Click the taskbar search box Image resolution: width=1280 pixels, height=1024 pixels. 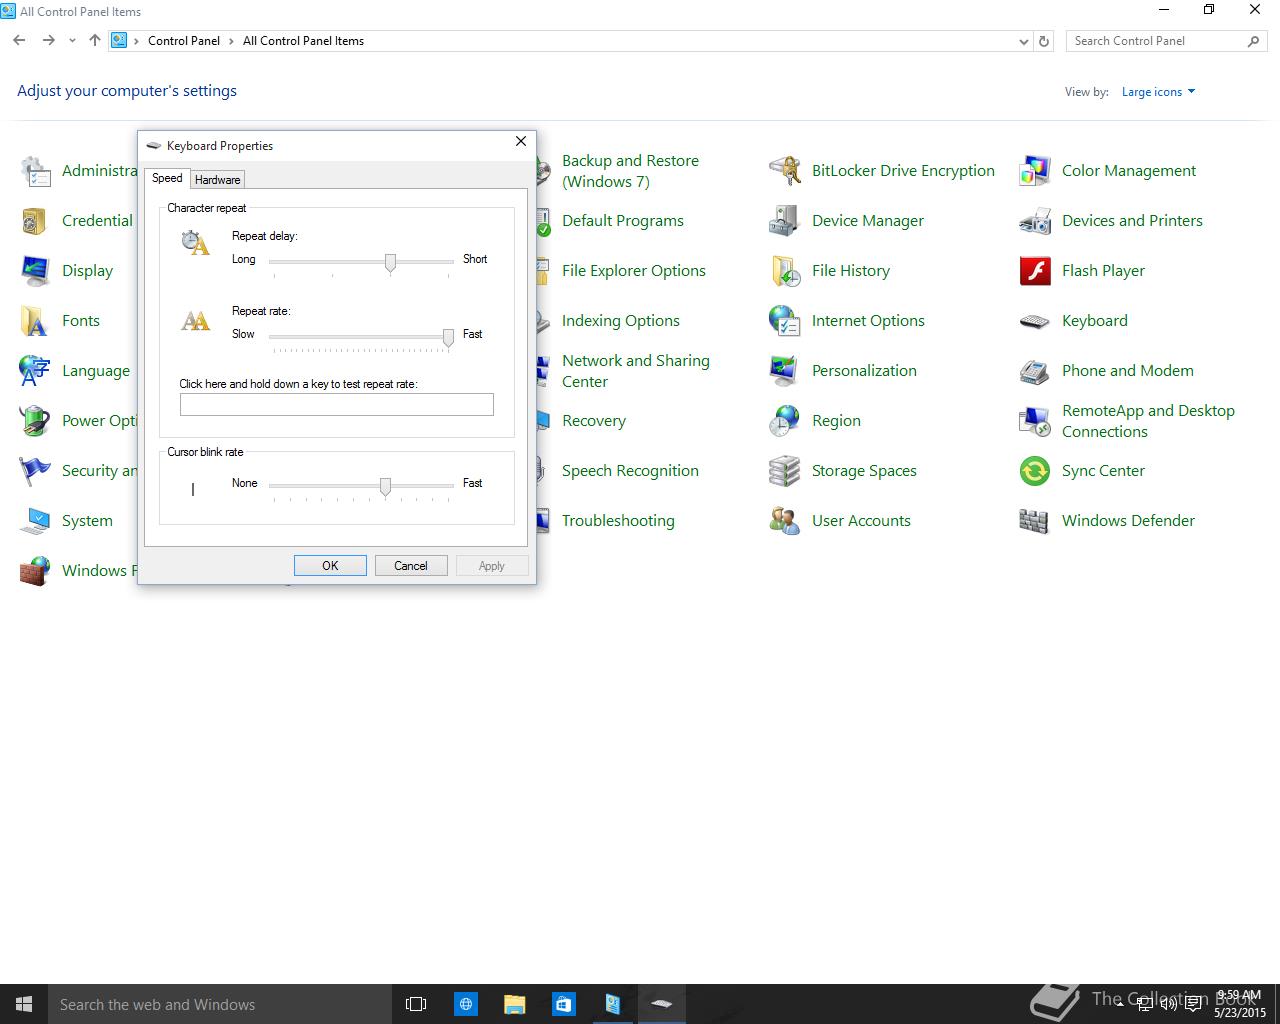(x=220, y=1004)
